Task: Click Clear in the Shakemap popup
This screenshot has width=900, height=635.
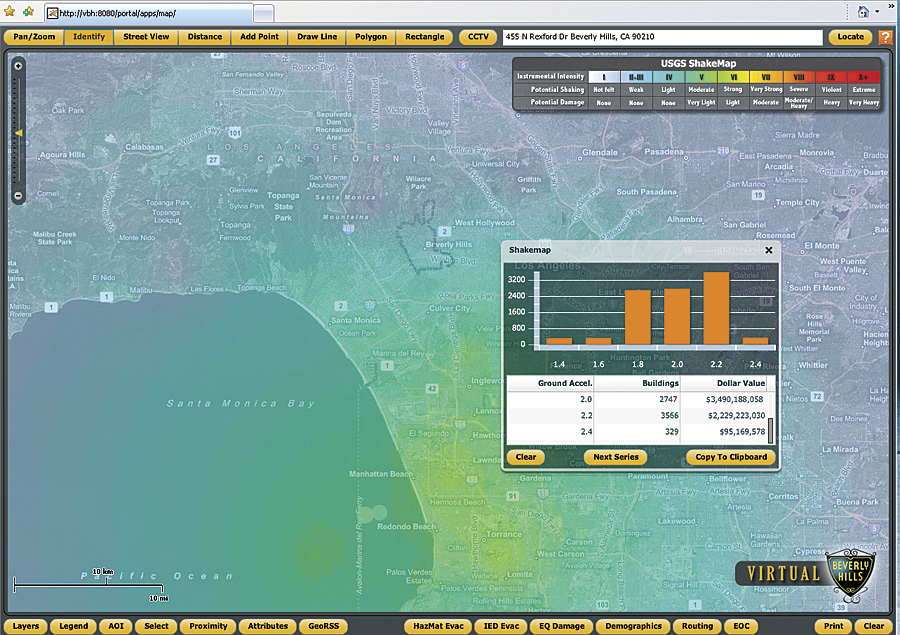Action: point(526,457)
